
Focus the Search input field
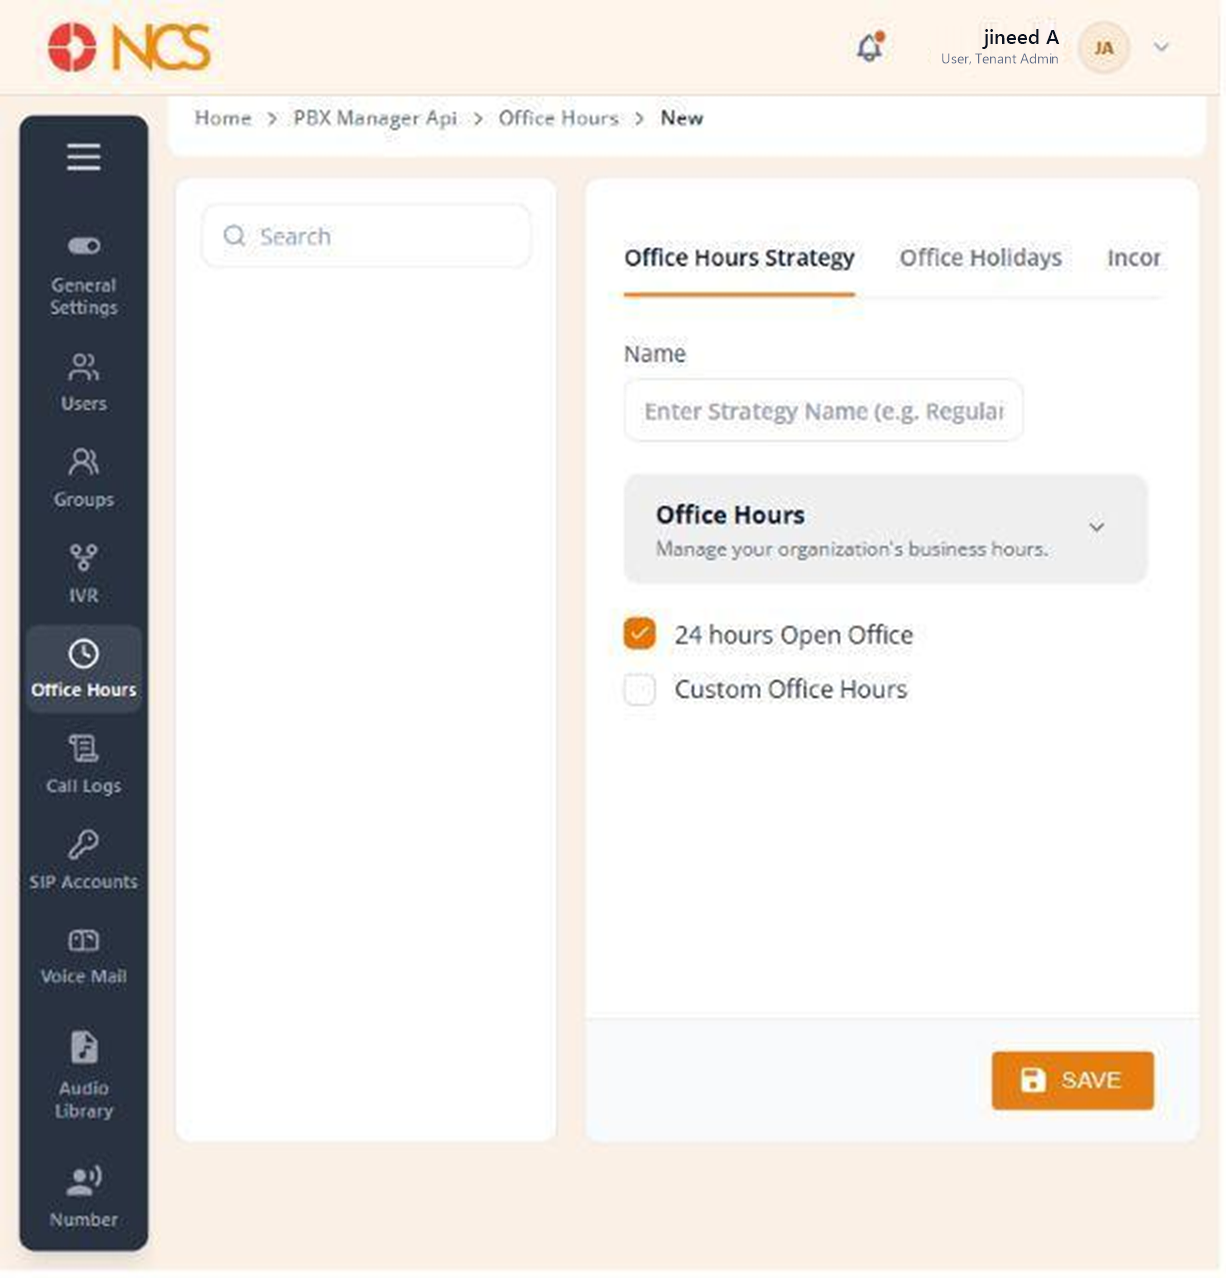(366, 236)
